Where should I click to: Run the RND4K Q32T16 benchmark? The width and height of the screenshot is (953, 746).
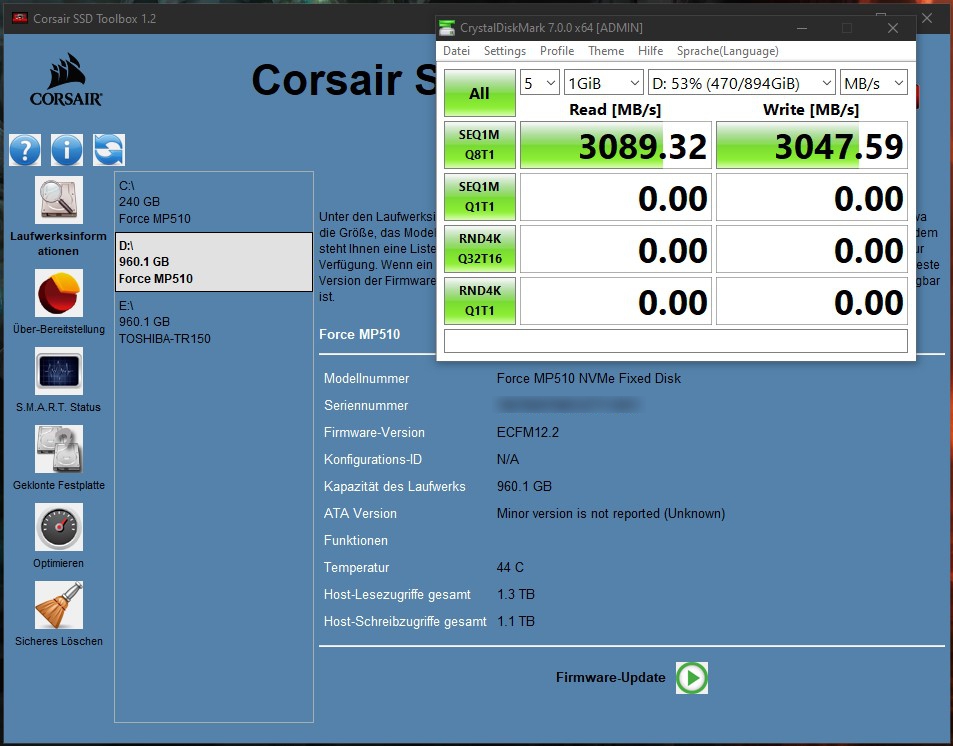480,249
